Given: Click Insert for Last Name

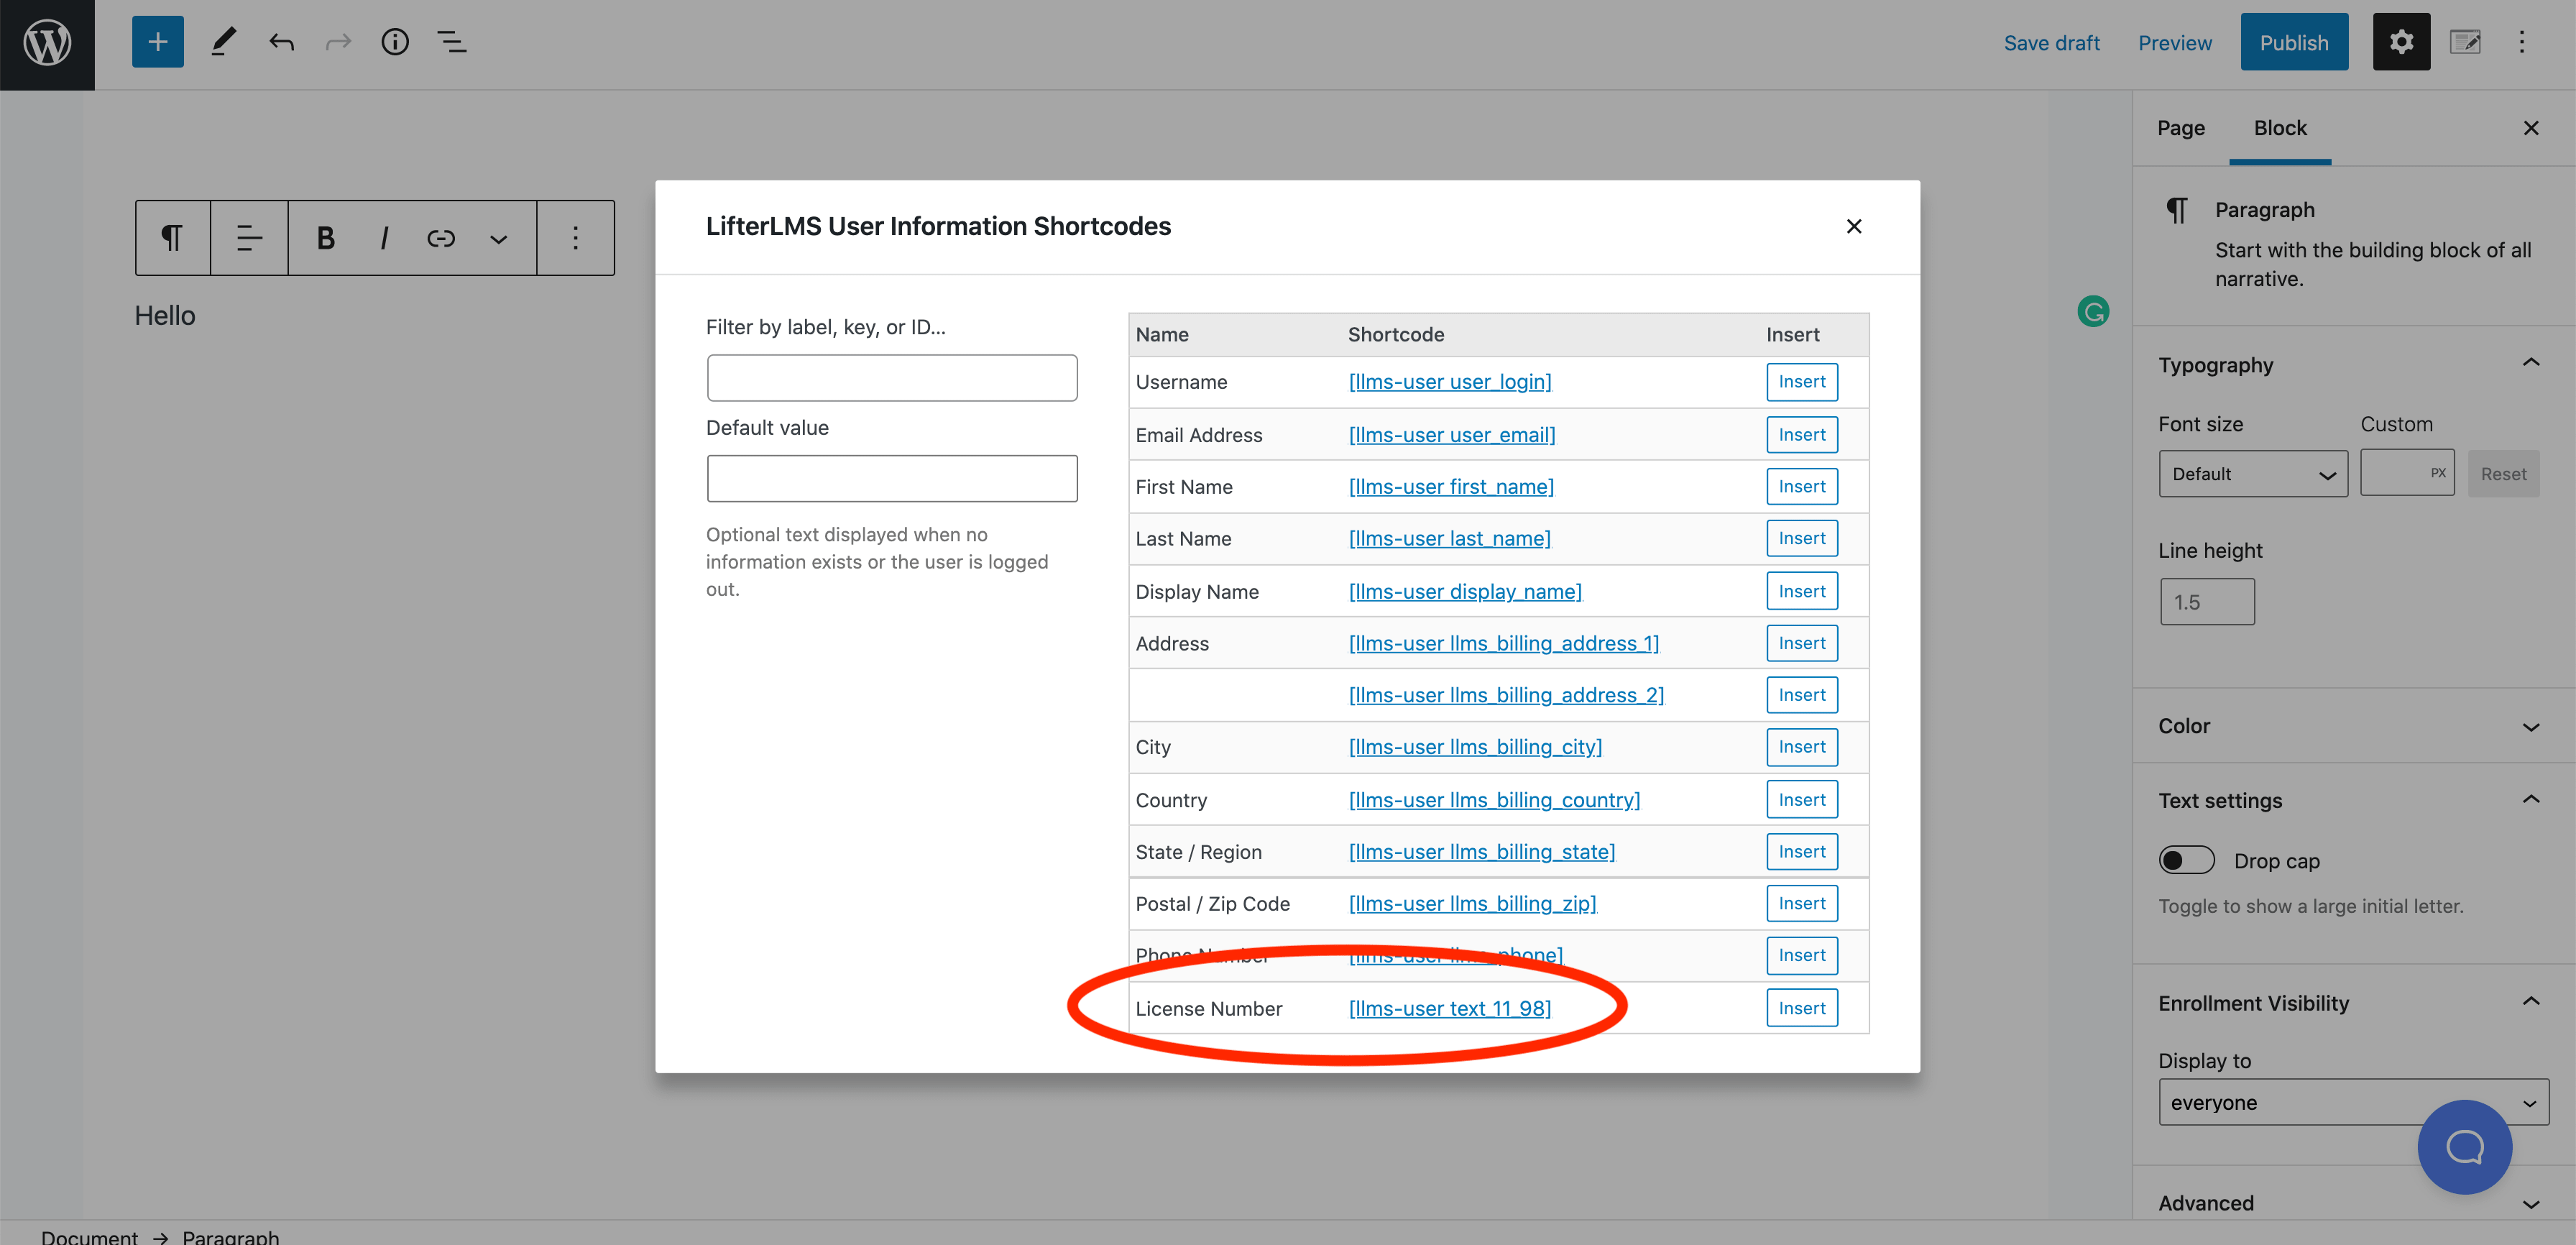Looking at the screenshot, I should [1802, 539].
